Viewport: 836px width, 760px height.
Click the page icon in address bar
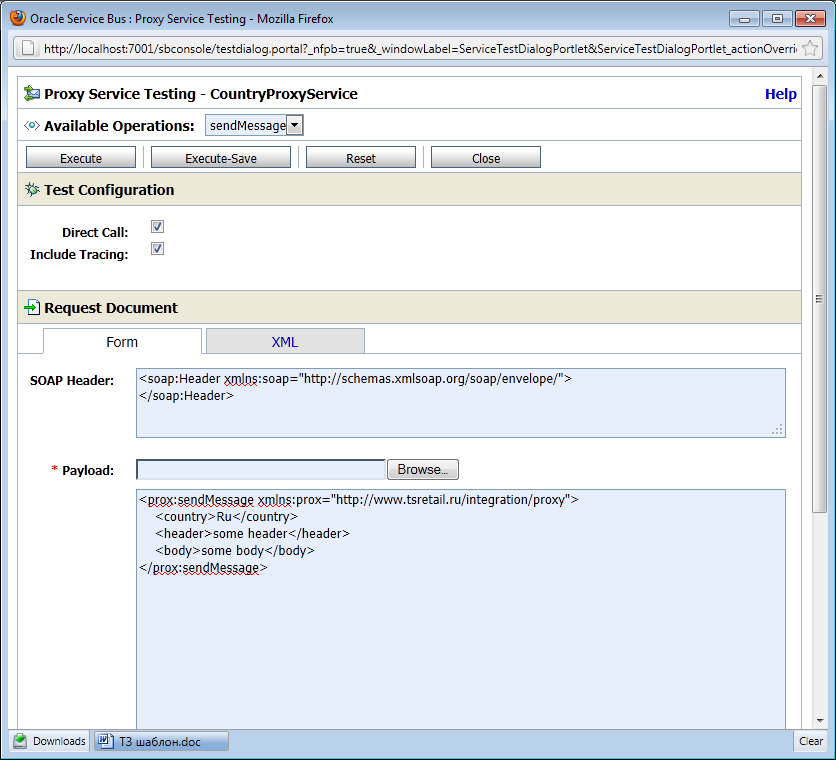[28, 49]
